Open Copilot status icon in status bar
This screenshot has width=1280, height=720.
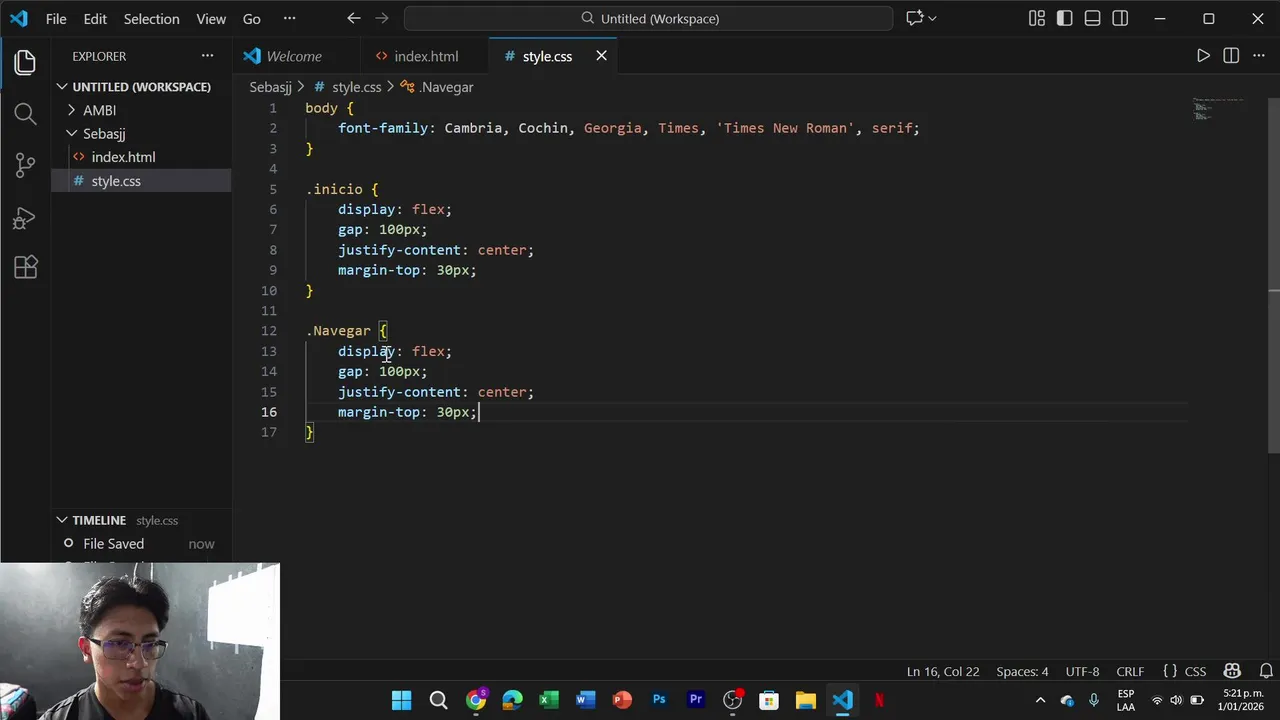click(x=1232, y=671)
